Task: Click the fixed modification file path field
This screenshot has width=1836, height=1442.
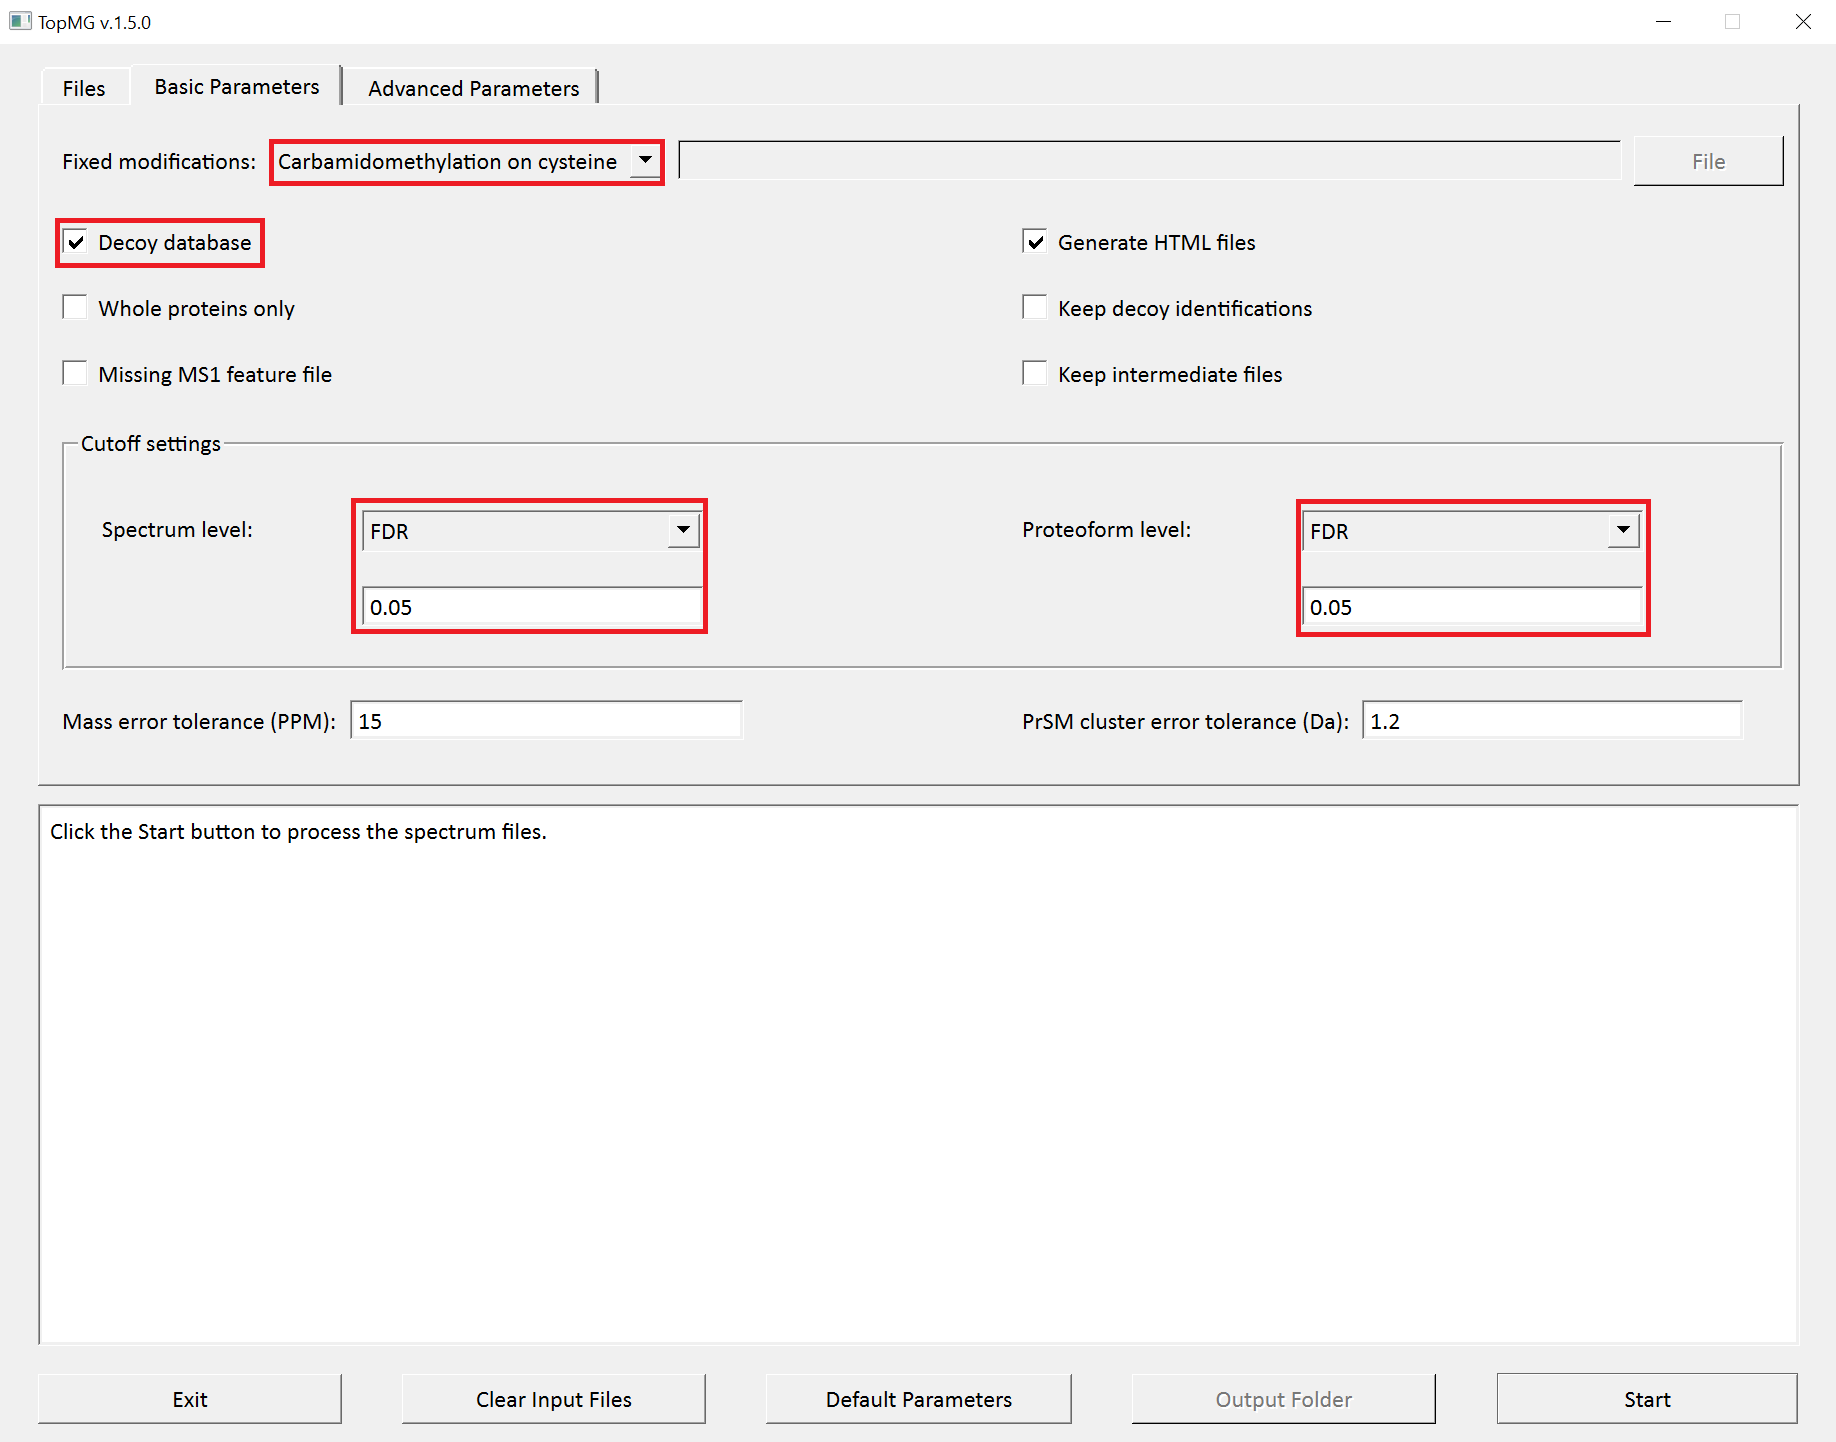Action: pyautogui.click(x=1150, y=160)
